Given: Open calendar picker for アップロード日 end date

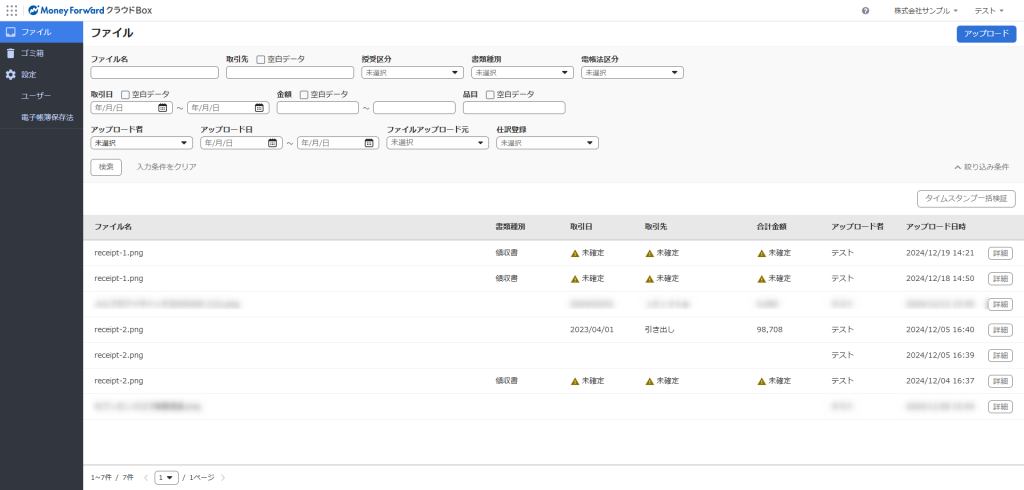Looking at the screenshot, I should 369,143.
